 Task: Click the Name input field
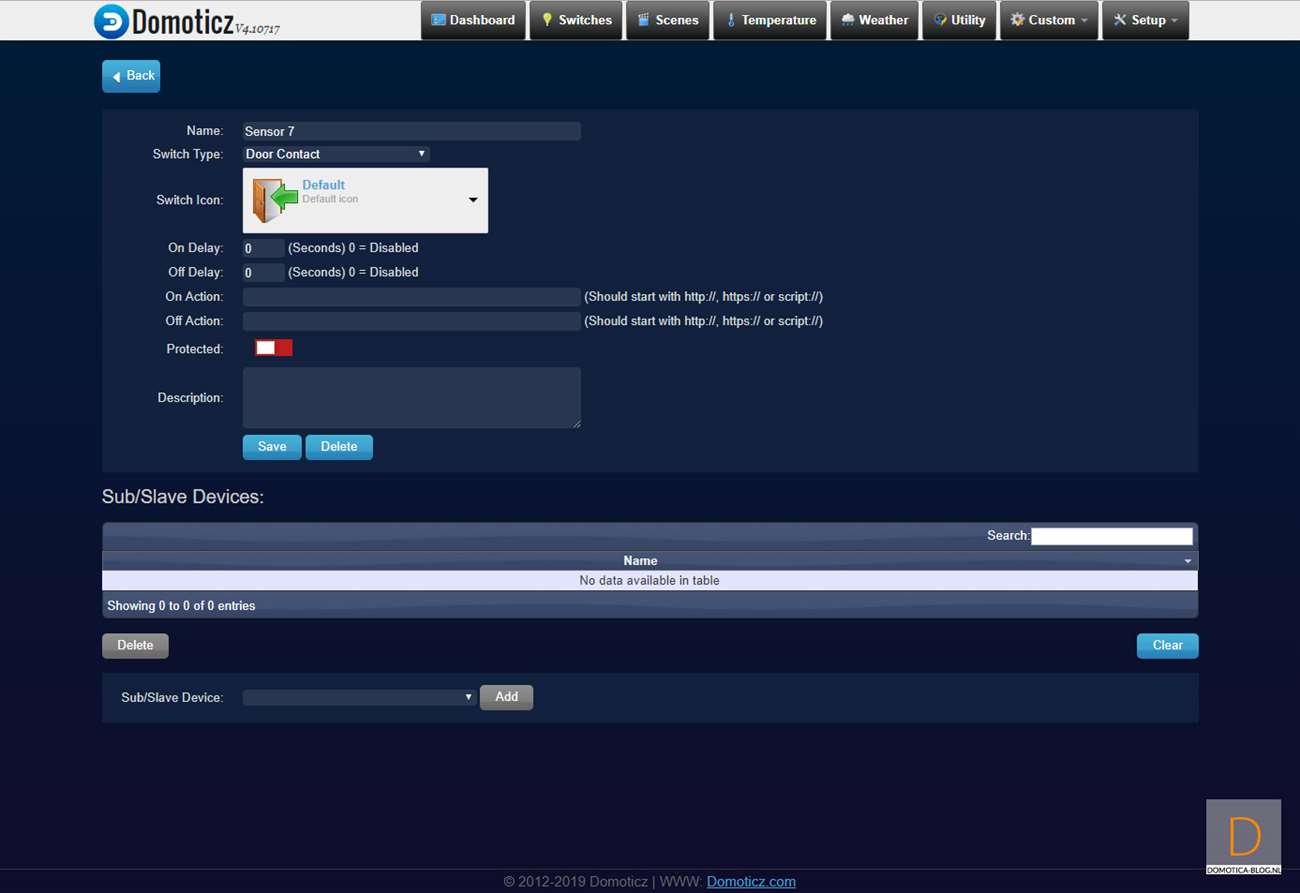411,131
